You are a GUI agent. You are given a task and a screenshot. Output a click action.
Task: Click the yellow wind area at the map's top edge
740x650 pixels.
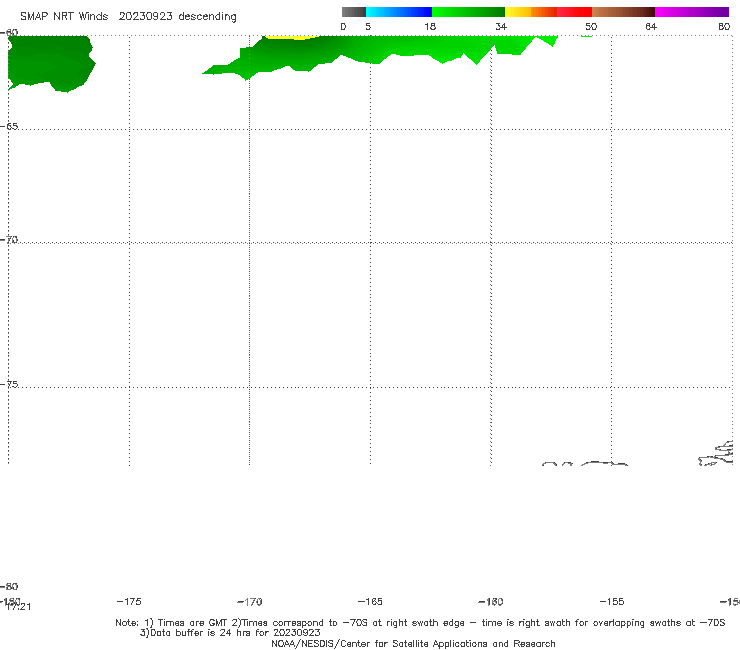click(x=292, y=37)
